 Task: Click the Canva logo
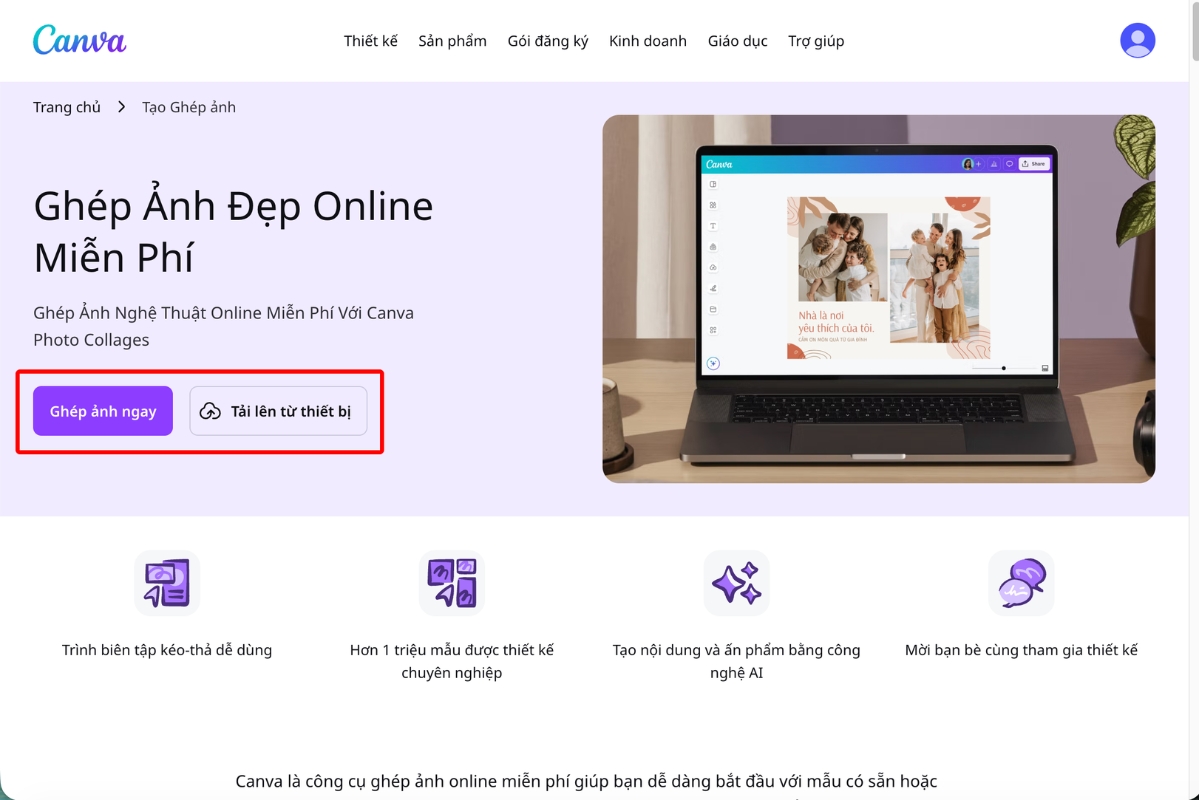79,40
